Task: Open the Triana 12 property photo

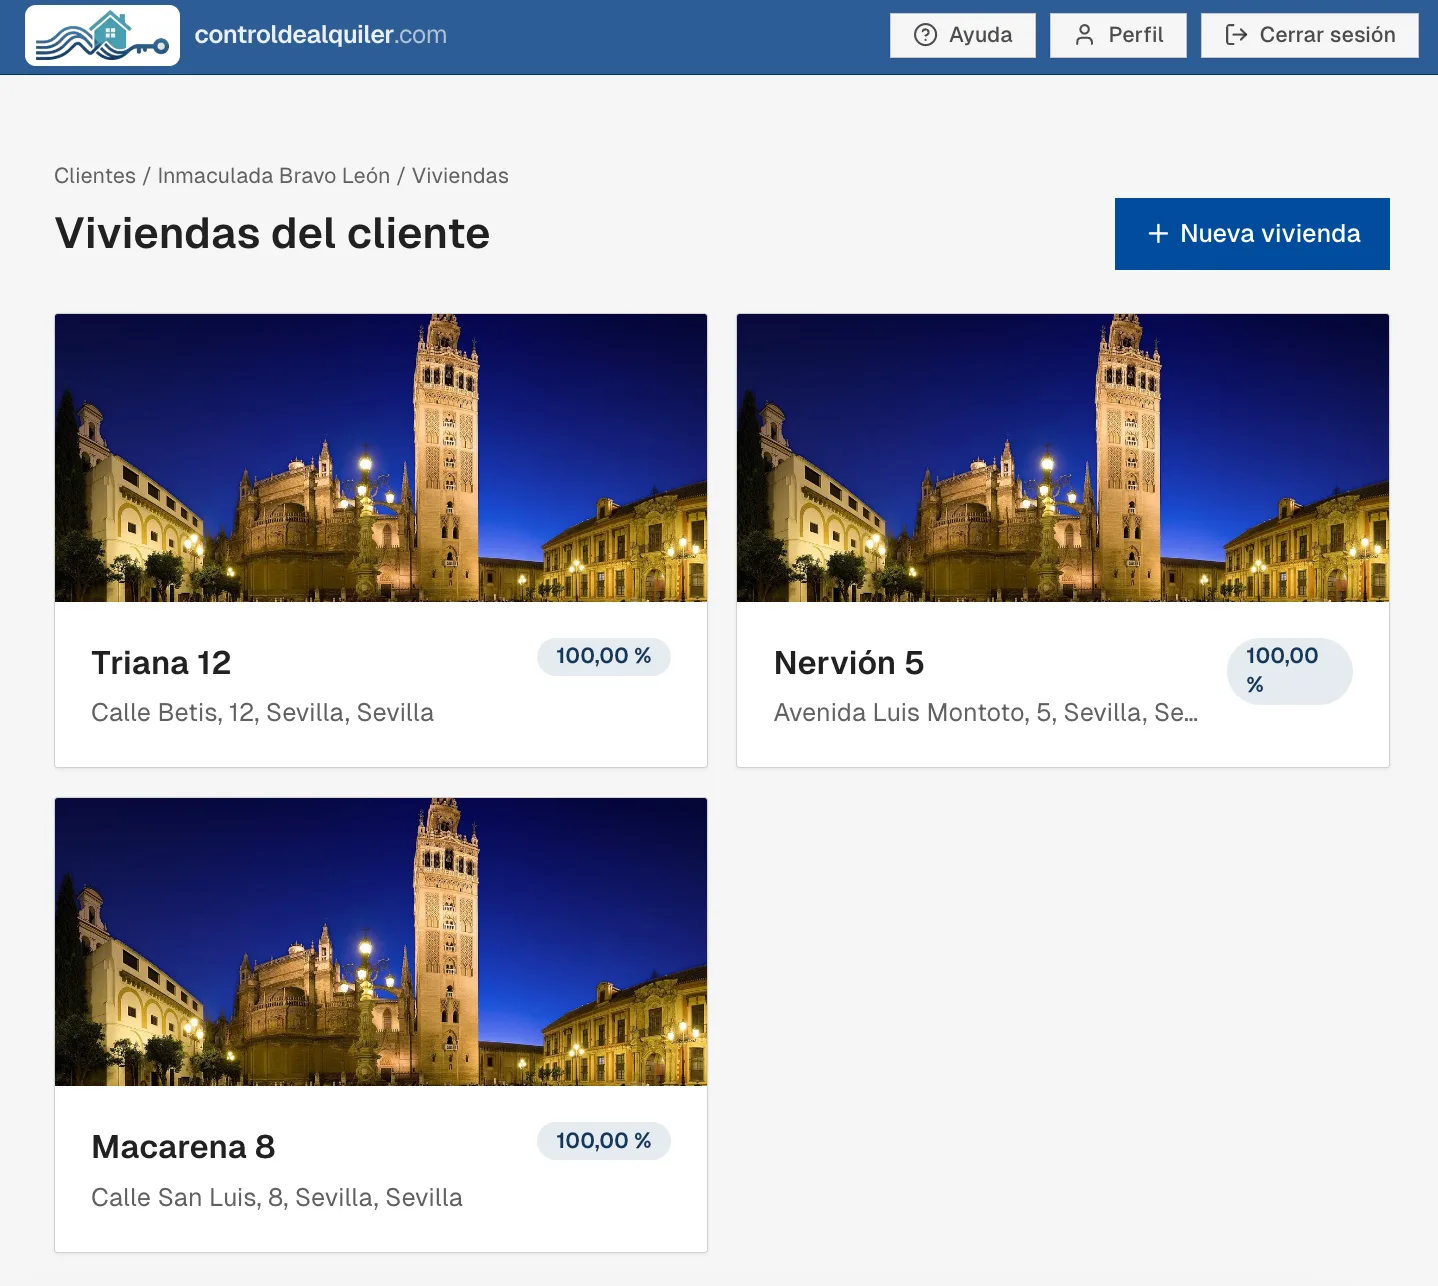Action: tap(381, 458)
